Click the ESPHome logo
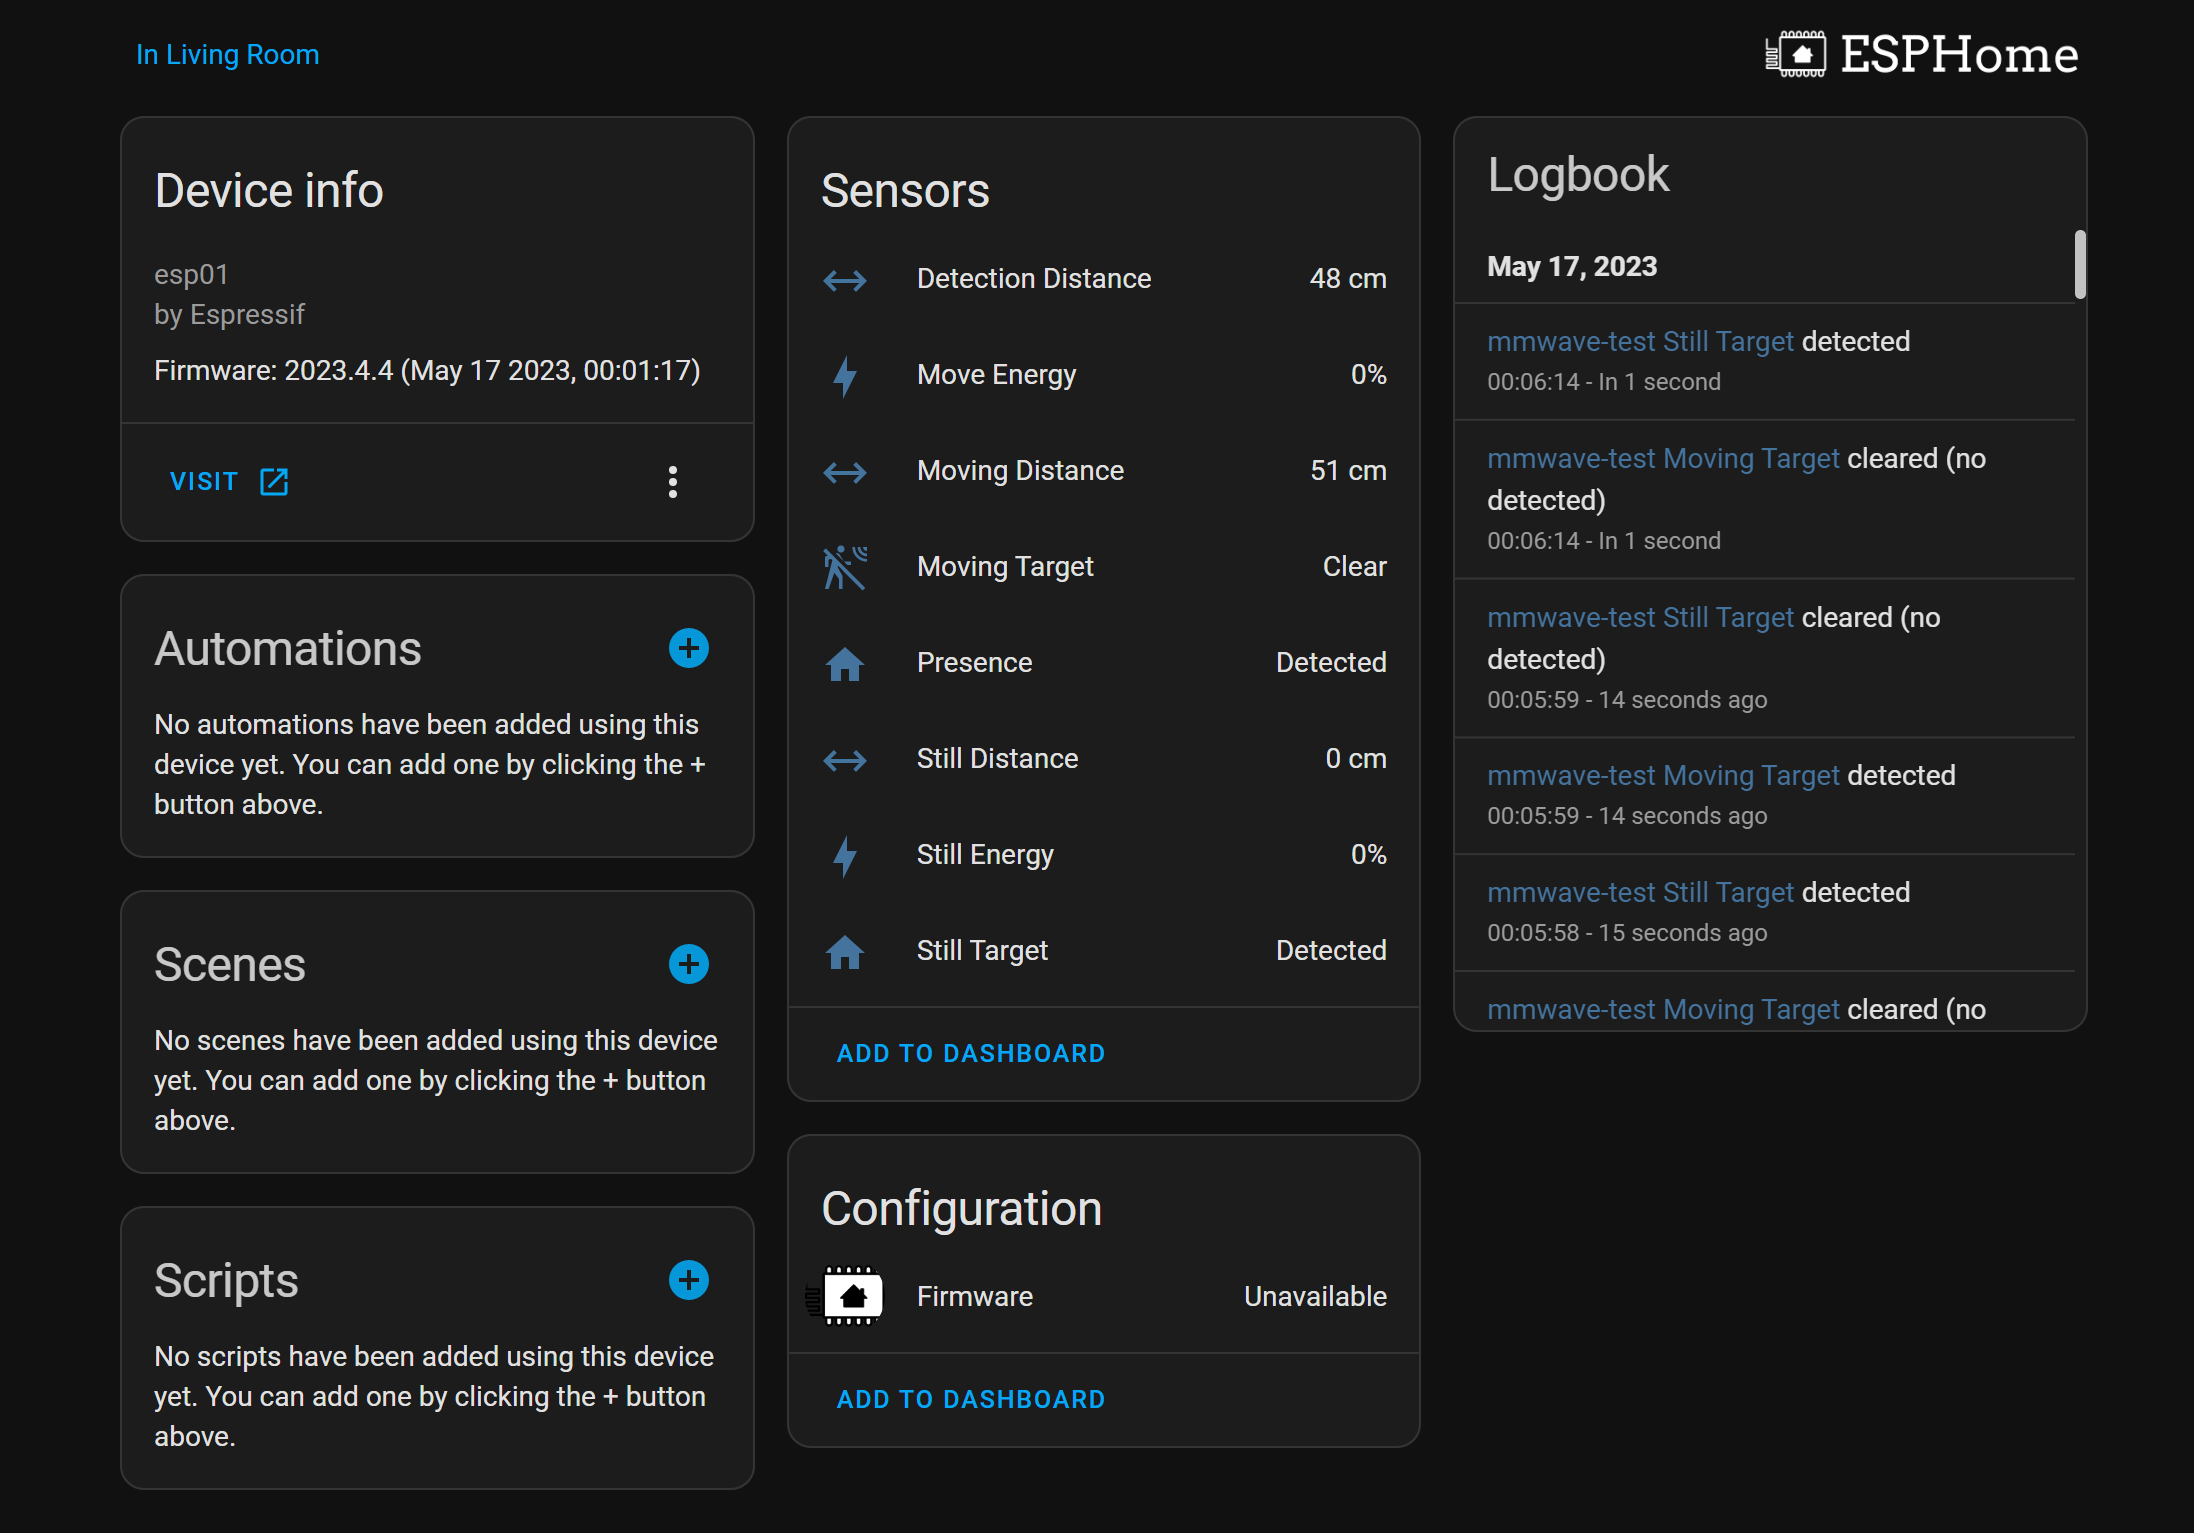The width and height of the screenshot is (2194, 1533). tap(1921, 54)
